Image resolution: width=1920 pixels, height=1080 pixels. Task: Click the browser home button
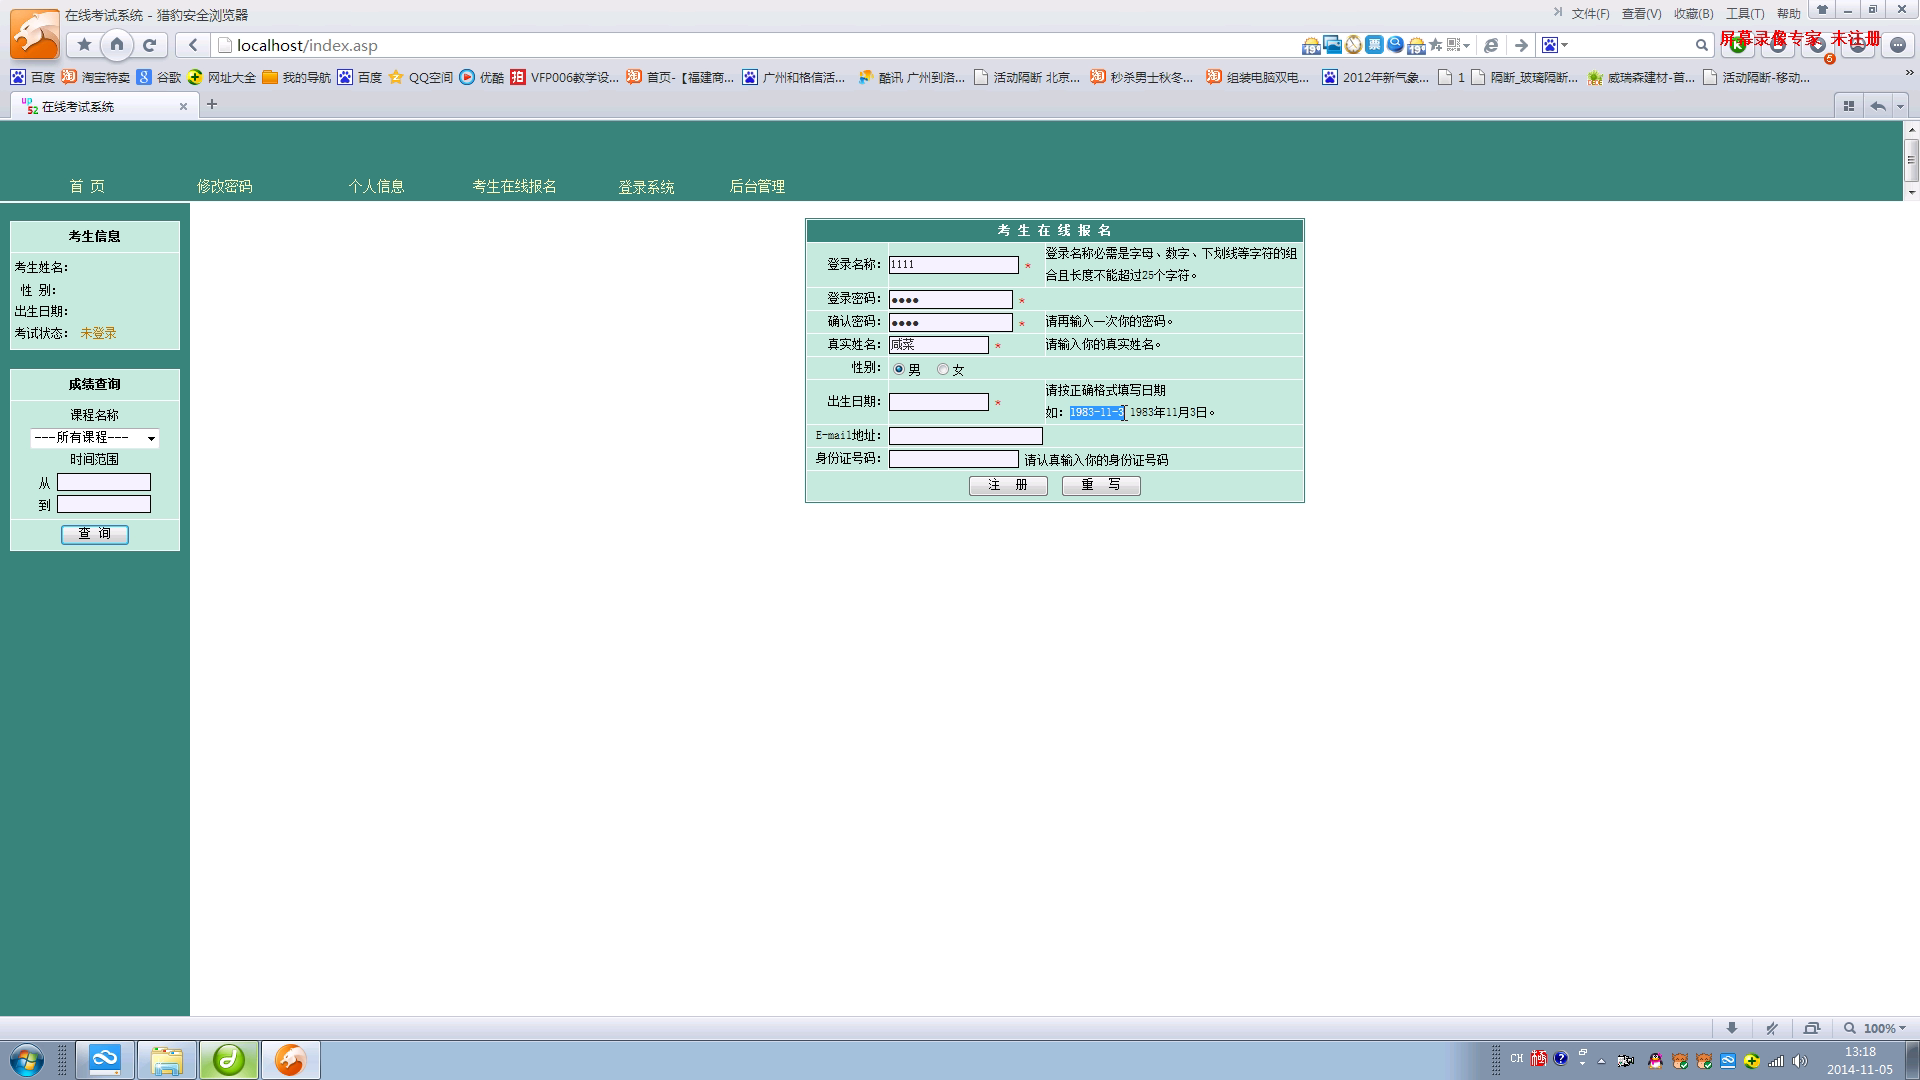click(117, 45)
